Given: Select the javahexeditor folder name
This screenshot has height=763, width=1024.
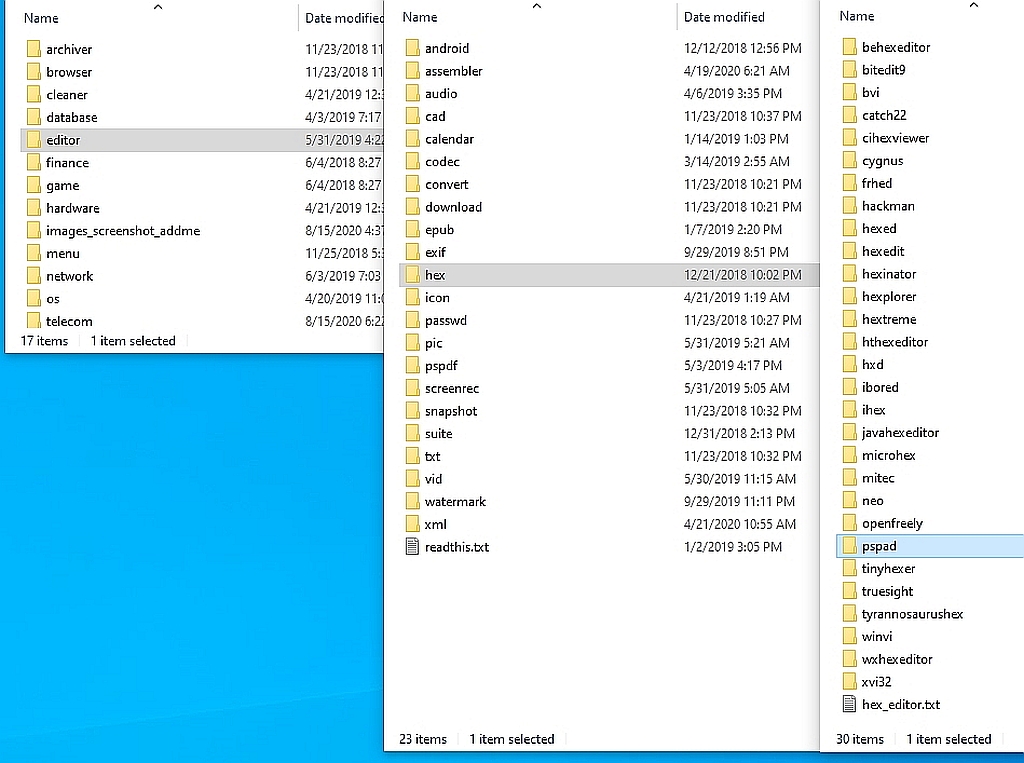Looking at the screenshot, I should (x=900, y=432).
